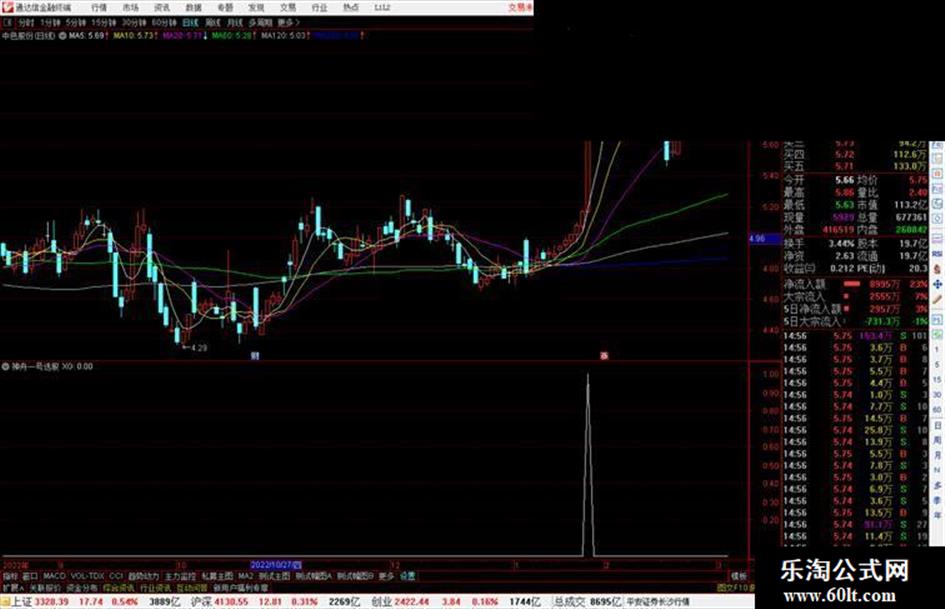Open the 关联报价 bottom tab

[45, 588]
